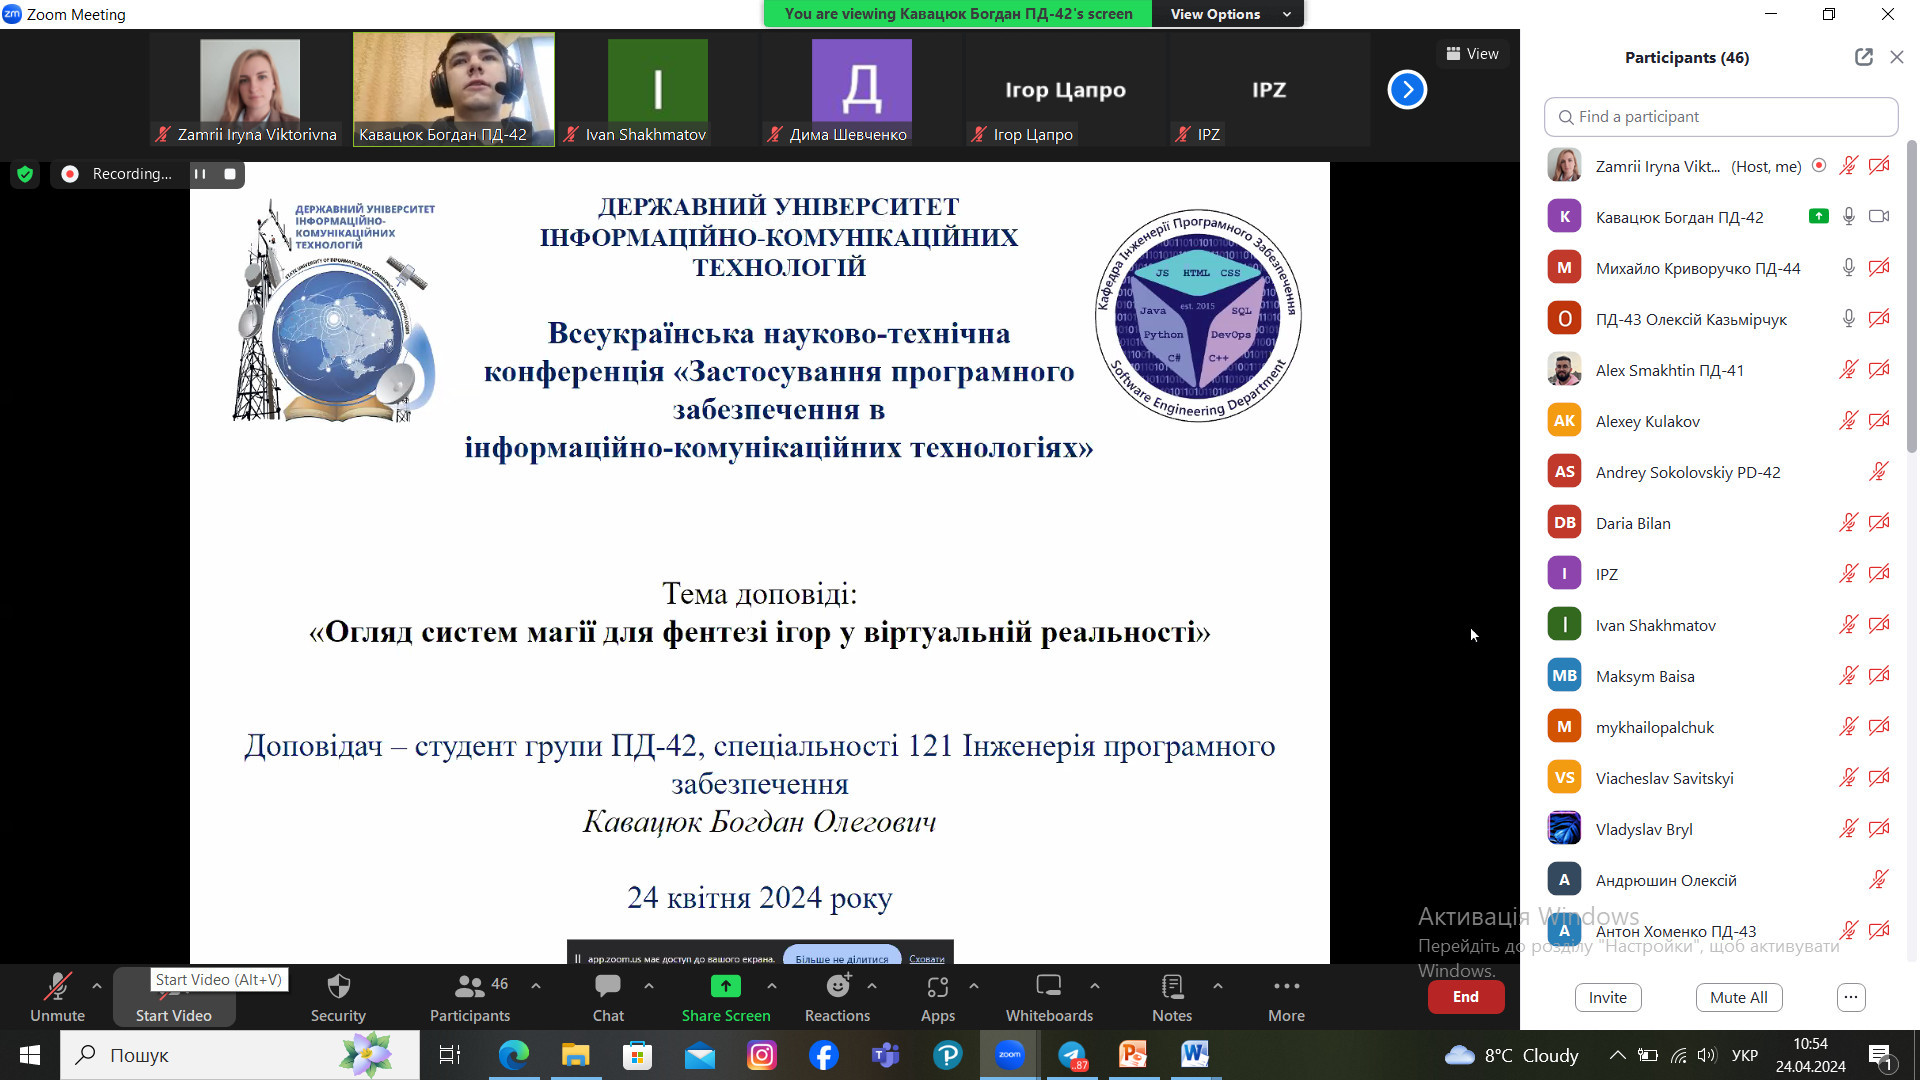Expand the Whiteboards options arrow
Image resolution: width=1920 pixels, height=1080 pixels.
[x=1095, y=986]
